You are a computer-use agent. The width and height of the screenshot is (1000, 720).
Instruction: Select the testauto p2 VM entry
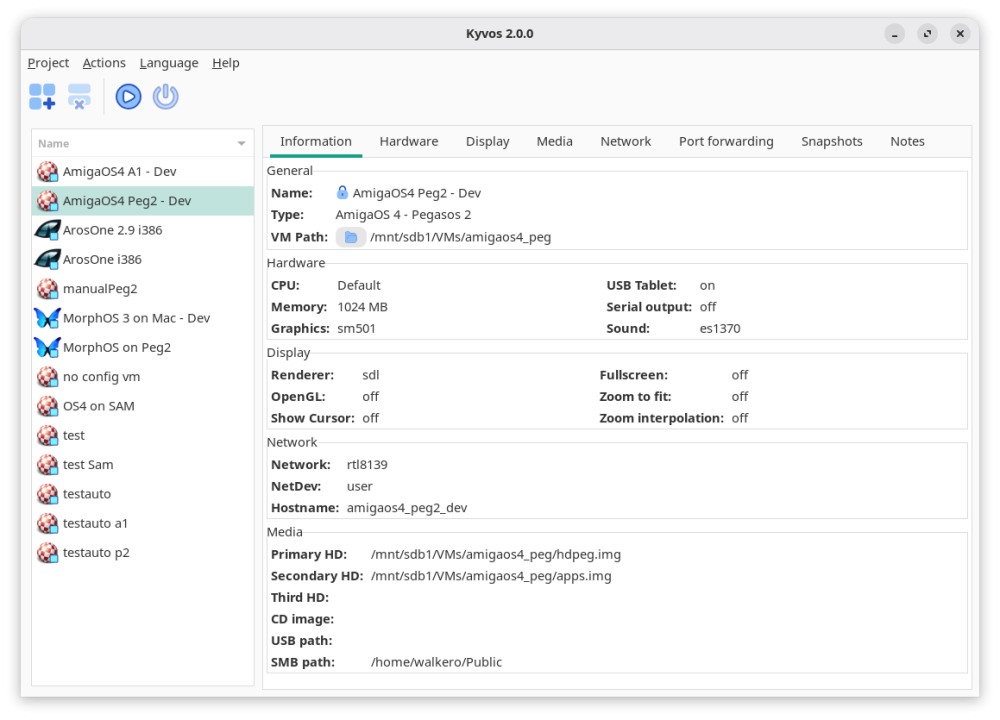pos(96,552)
